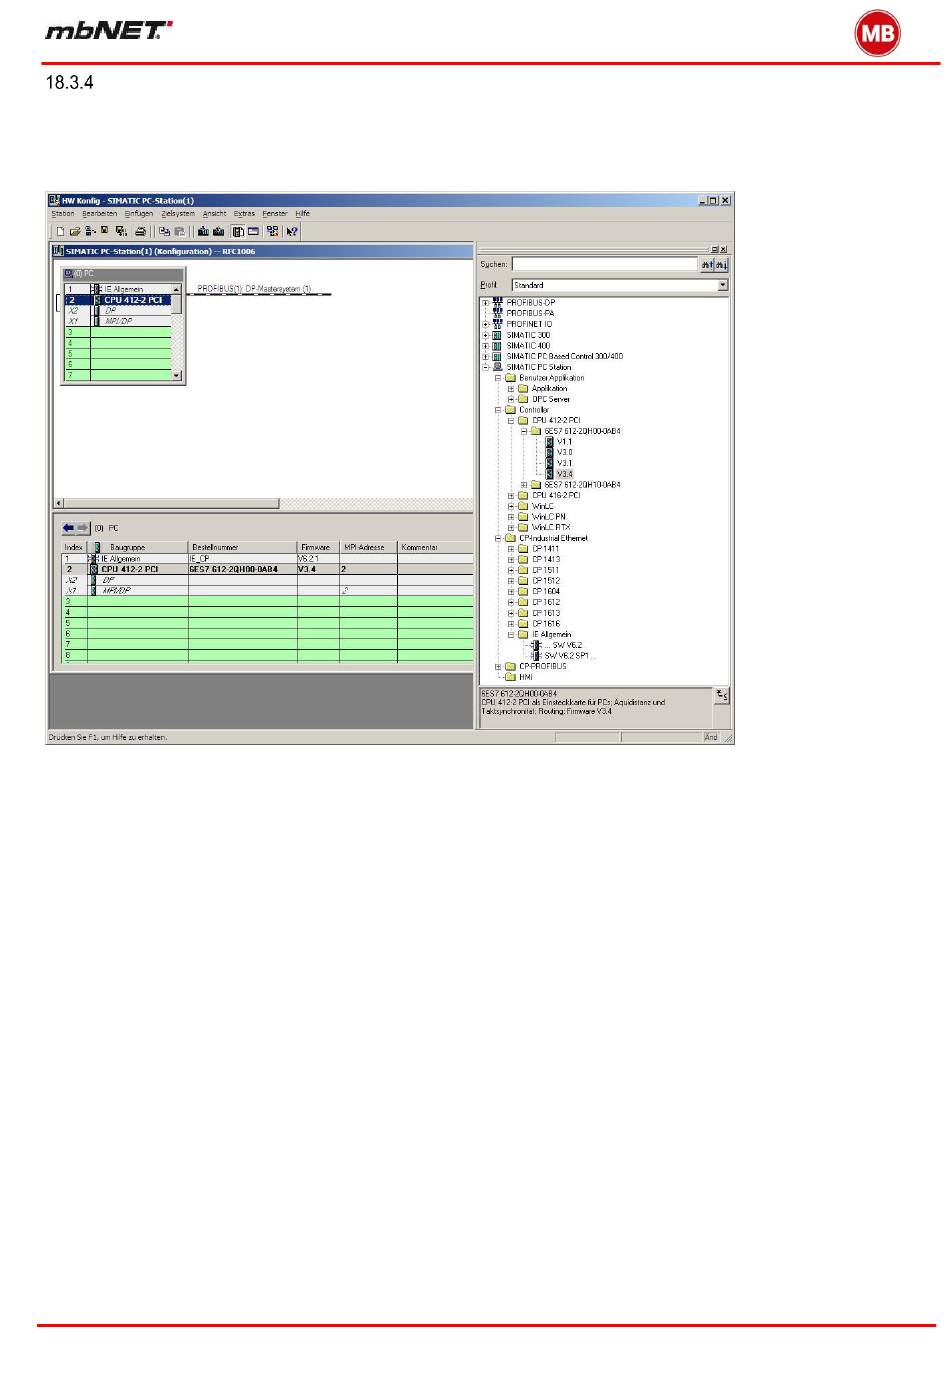The height and width of the screenshot is (1378, 950).
Task: Open the Hilfe menu
Action: [x=302, y=214]
